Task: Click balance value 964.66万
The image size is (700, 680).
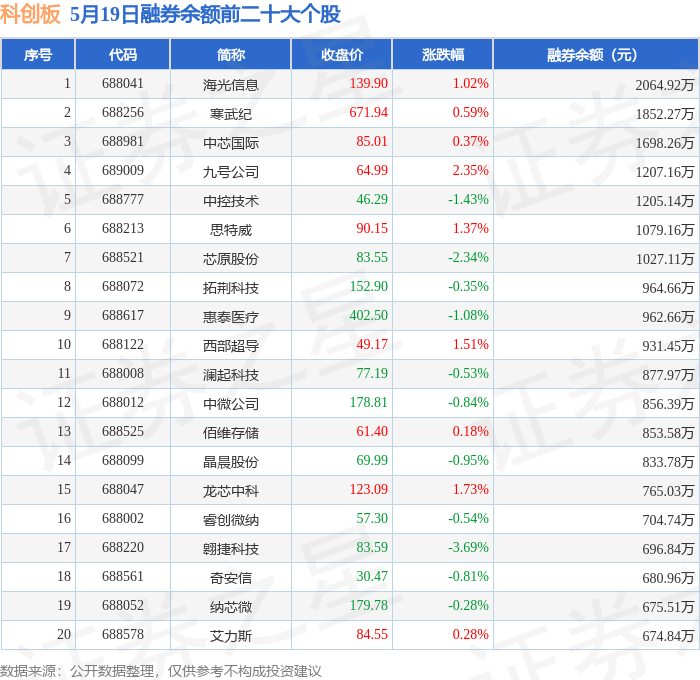Action: [668, 288]
